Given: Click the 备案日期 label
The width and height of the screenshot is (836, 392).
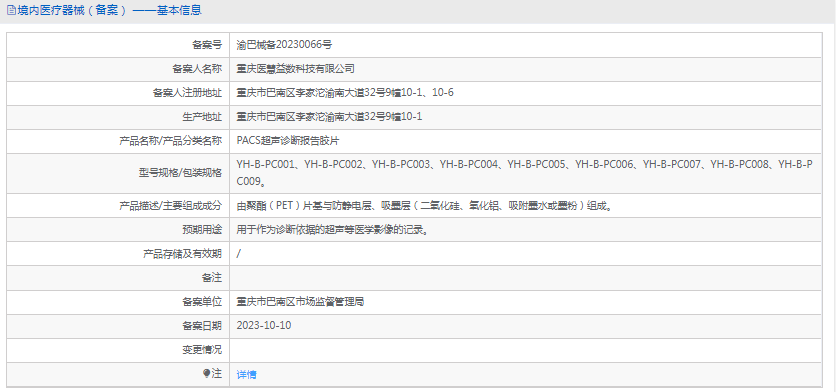Looking at the screenshot, I should coord(202,326).
